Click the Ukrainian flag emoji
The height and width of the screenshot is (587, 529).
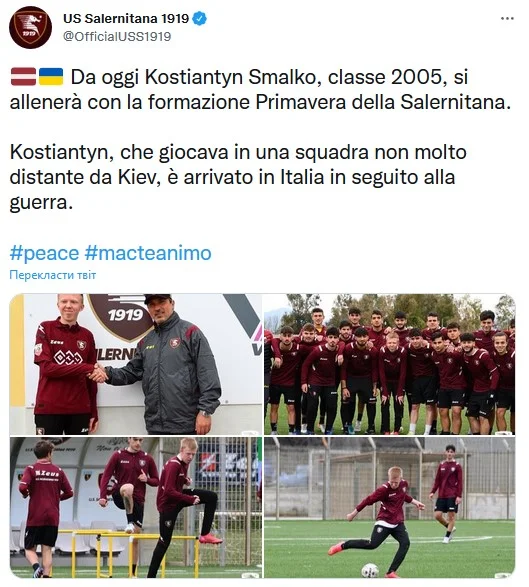[x=51, y=77]
